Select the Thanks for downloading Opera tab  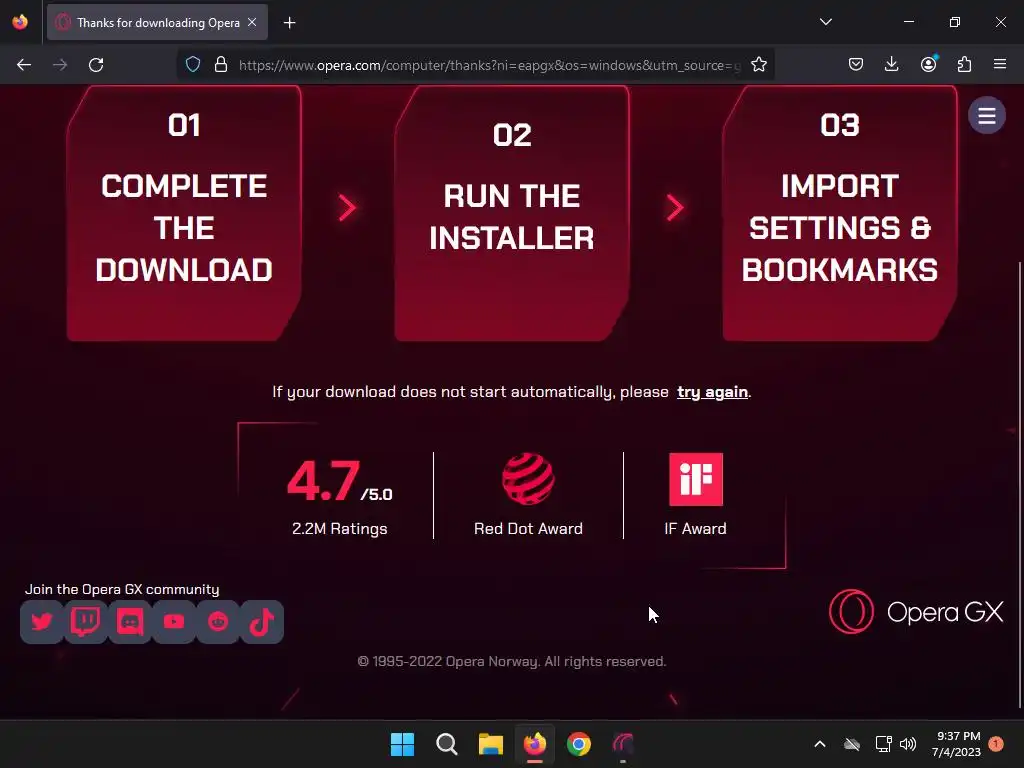tap(157, 22)
